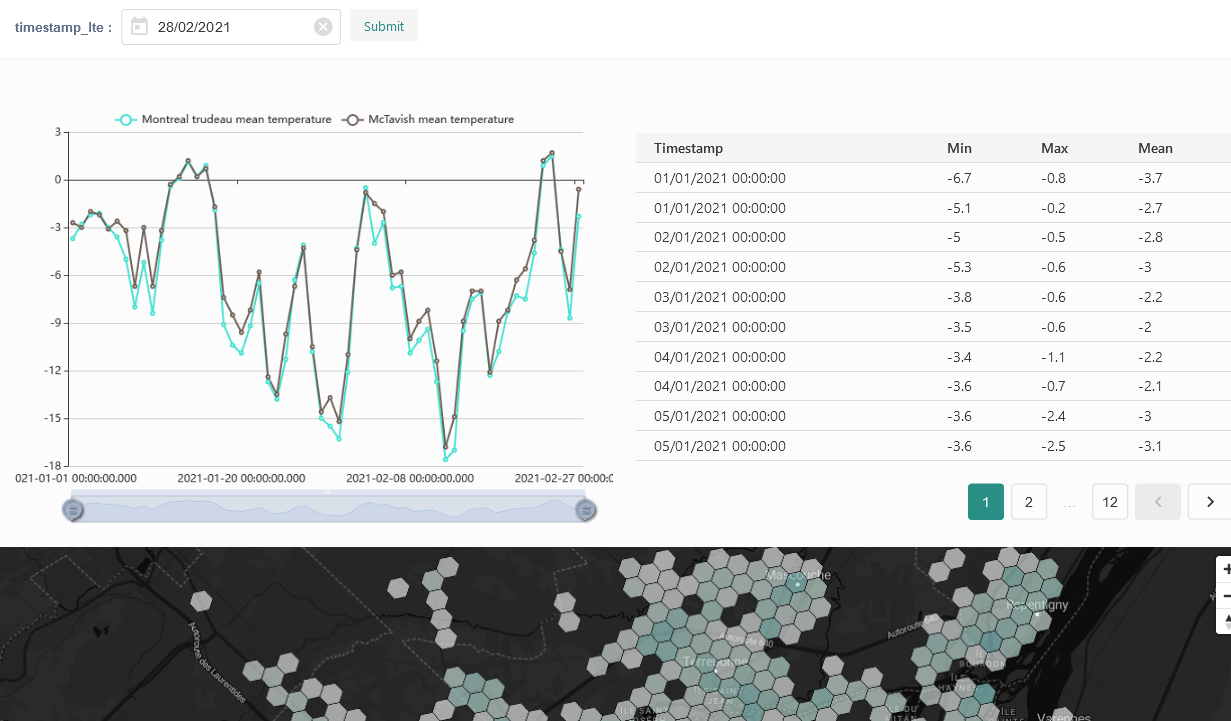Viewport: 1231px width, 721px height.
Task: Click the Timestamp column header
Action: [689, 148]
